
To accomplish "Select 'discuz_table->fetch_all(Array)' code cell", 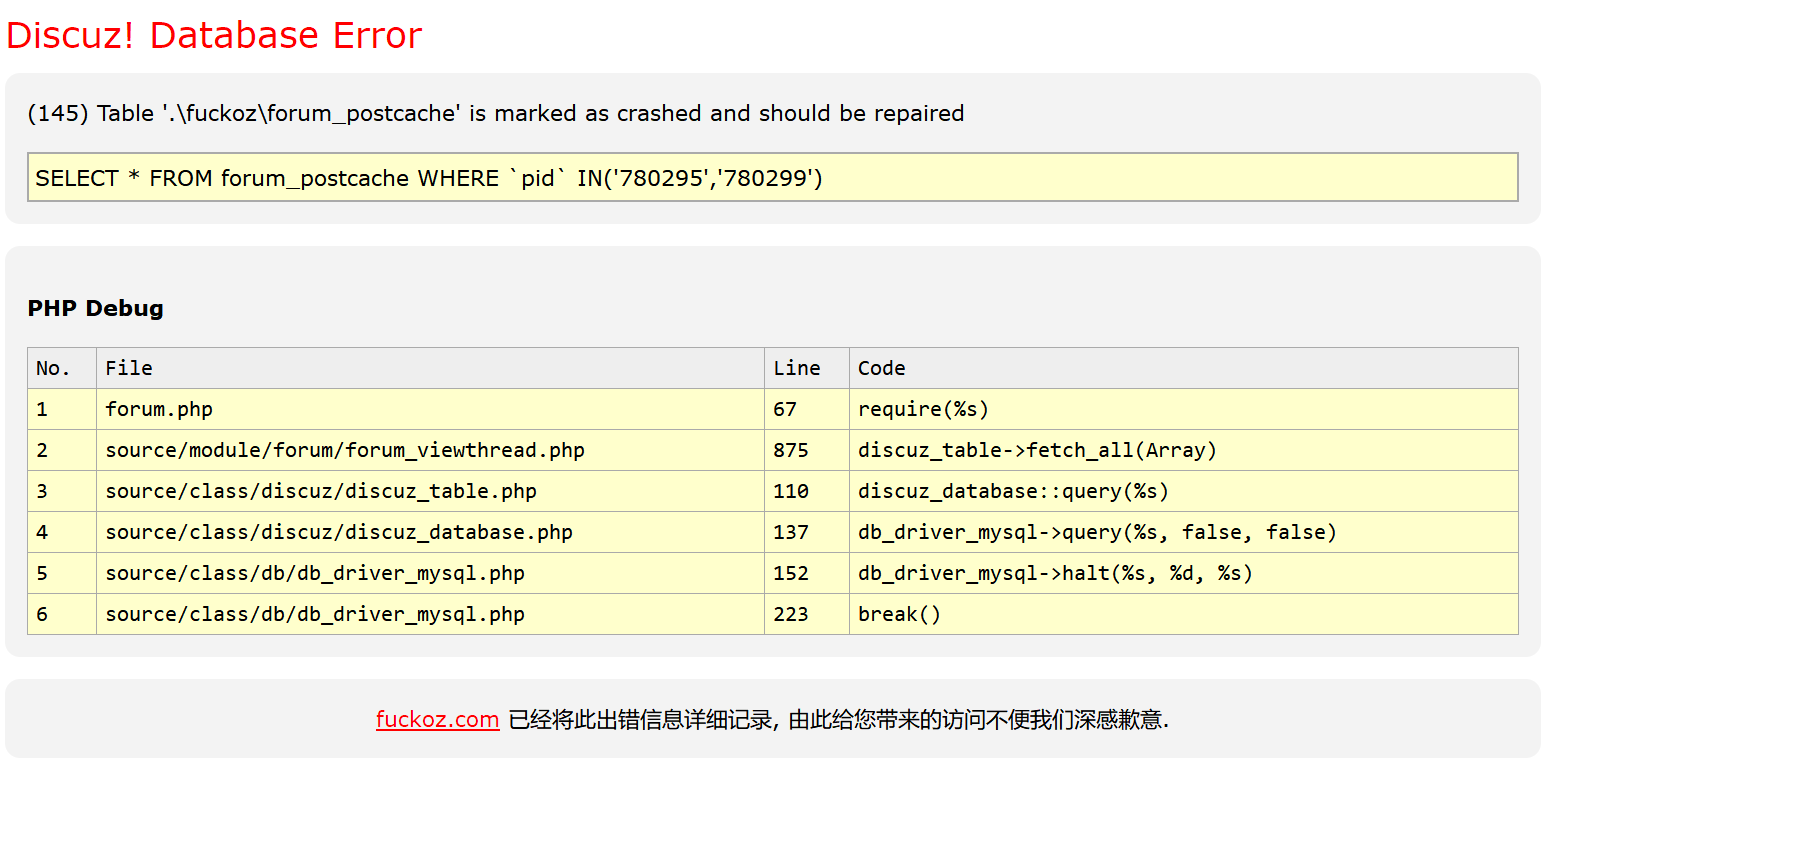I will (1184, 450).
